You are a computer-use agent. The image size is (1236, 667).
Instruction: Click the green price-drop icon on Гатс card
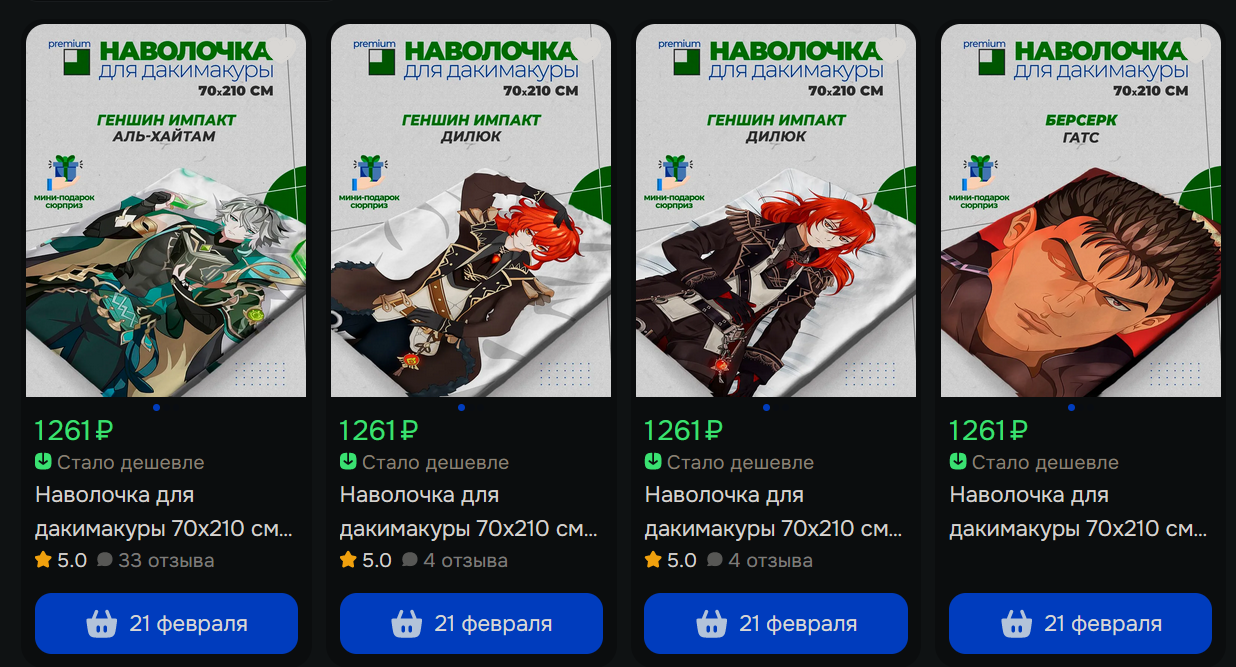click(x=958, y=462)
